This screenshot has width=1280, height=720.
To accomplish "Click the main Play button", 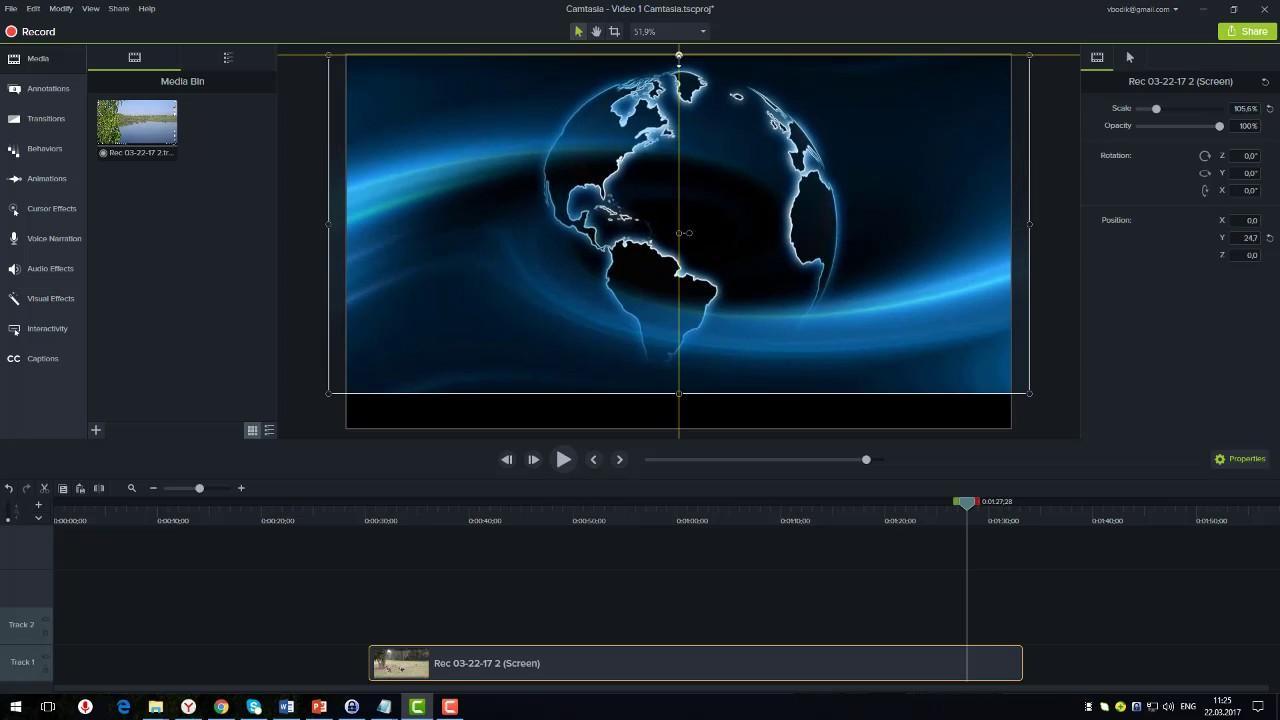I will click(x=563, y=460).
